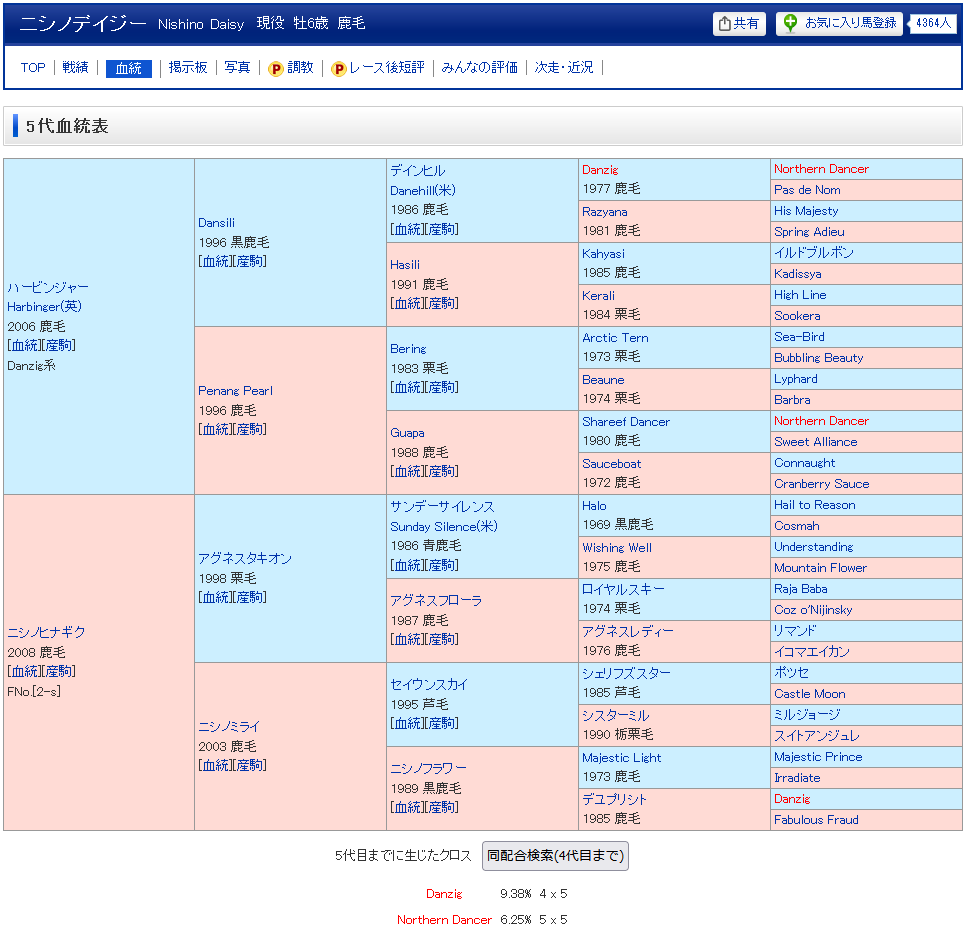Open dam ニシノヒナギク's page
The image size is (966, 937).
[x=46, y=632]
